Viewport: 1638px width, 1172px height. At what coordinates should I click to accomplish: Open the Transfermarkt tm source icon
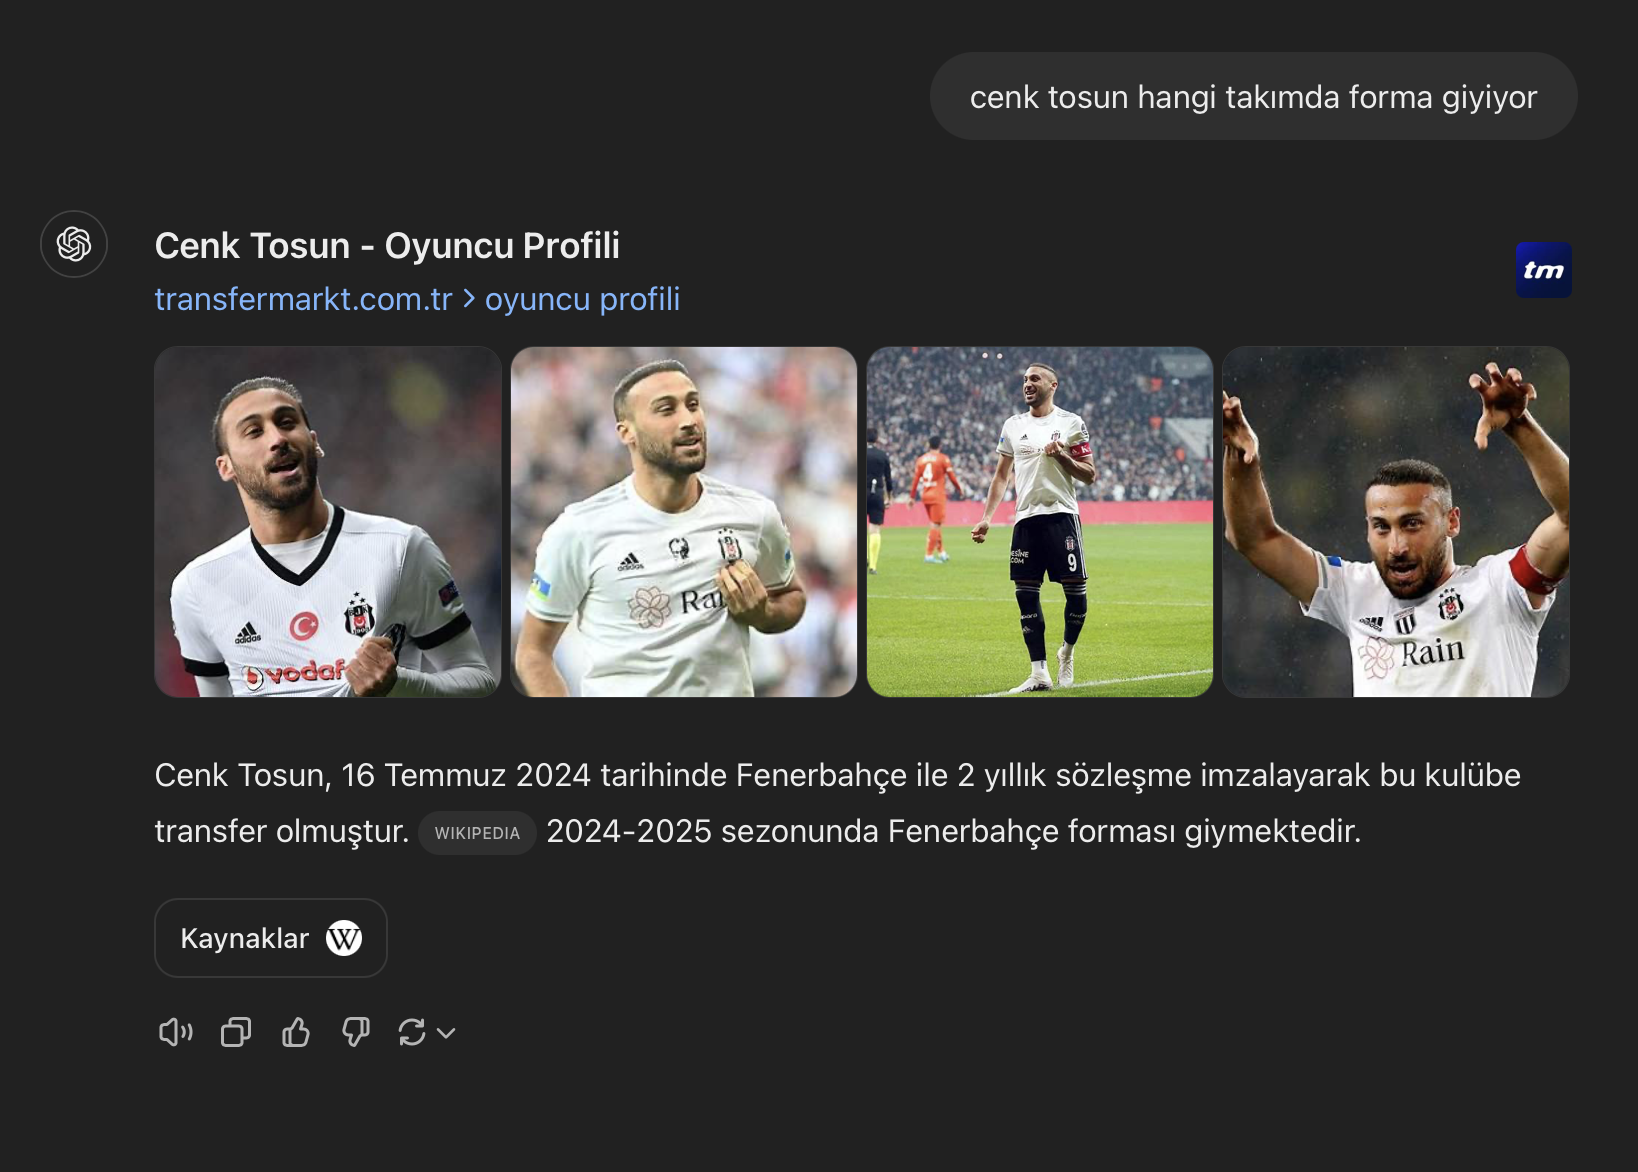coord(1543,270)
